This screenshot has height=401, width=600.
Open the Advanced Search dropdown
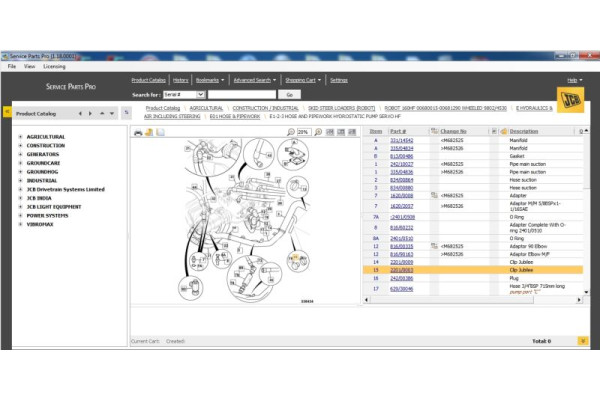253,80
